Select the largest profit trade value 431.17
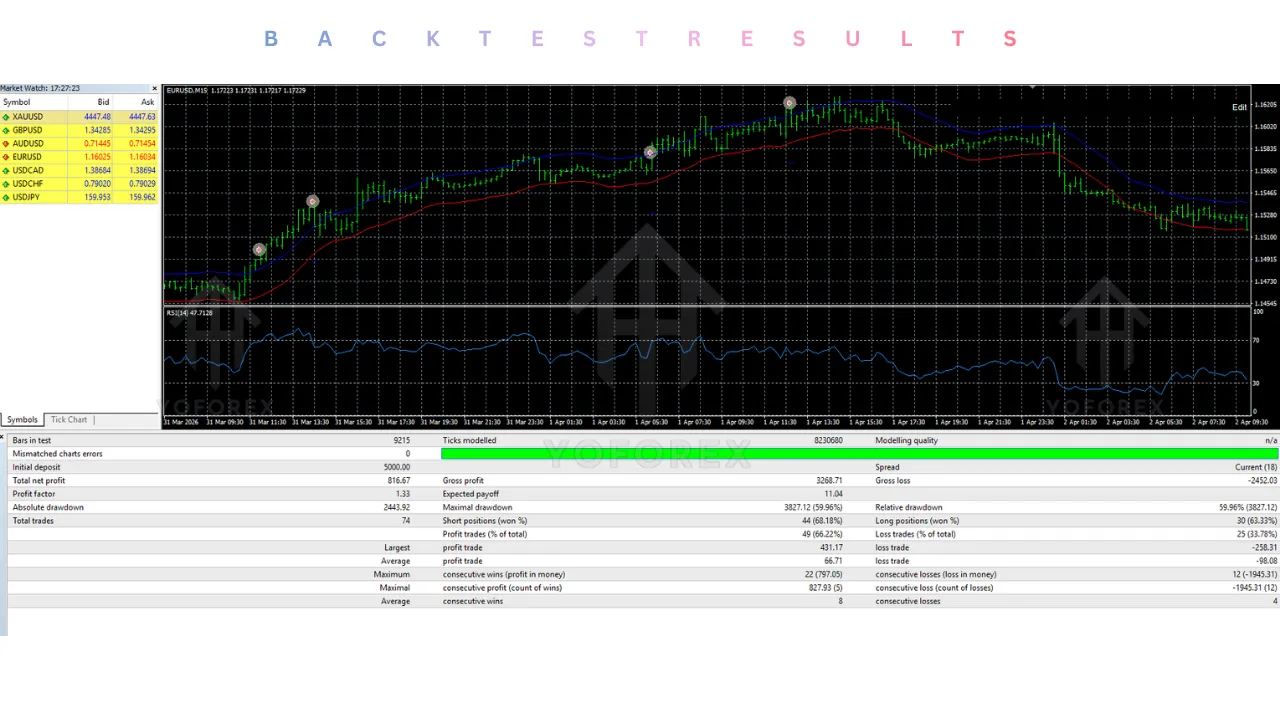1280x720 pixels. click(832, 547)
